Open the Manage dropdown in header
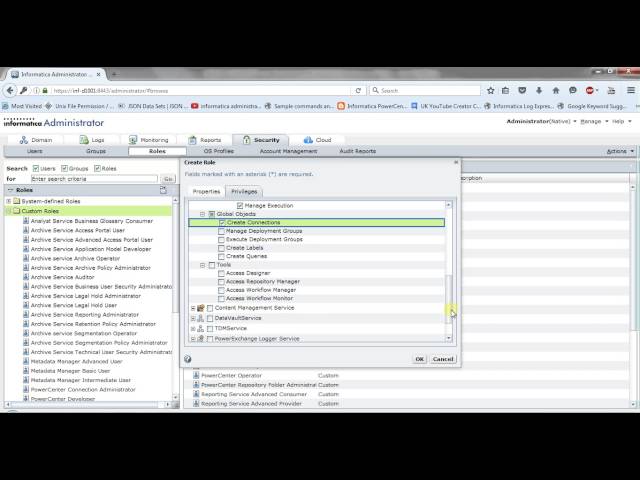 pyautogui.click(x=594, y=121)
